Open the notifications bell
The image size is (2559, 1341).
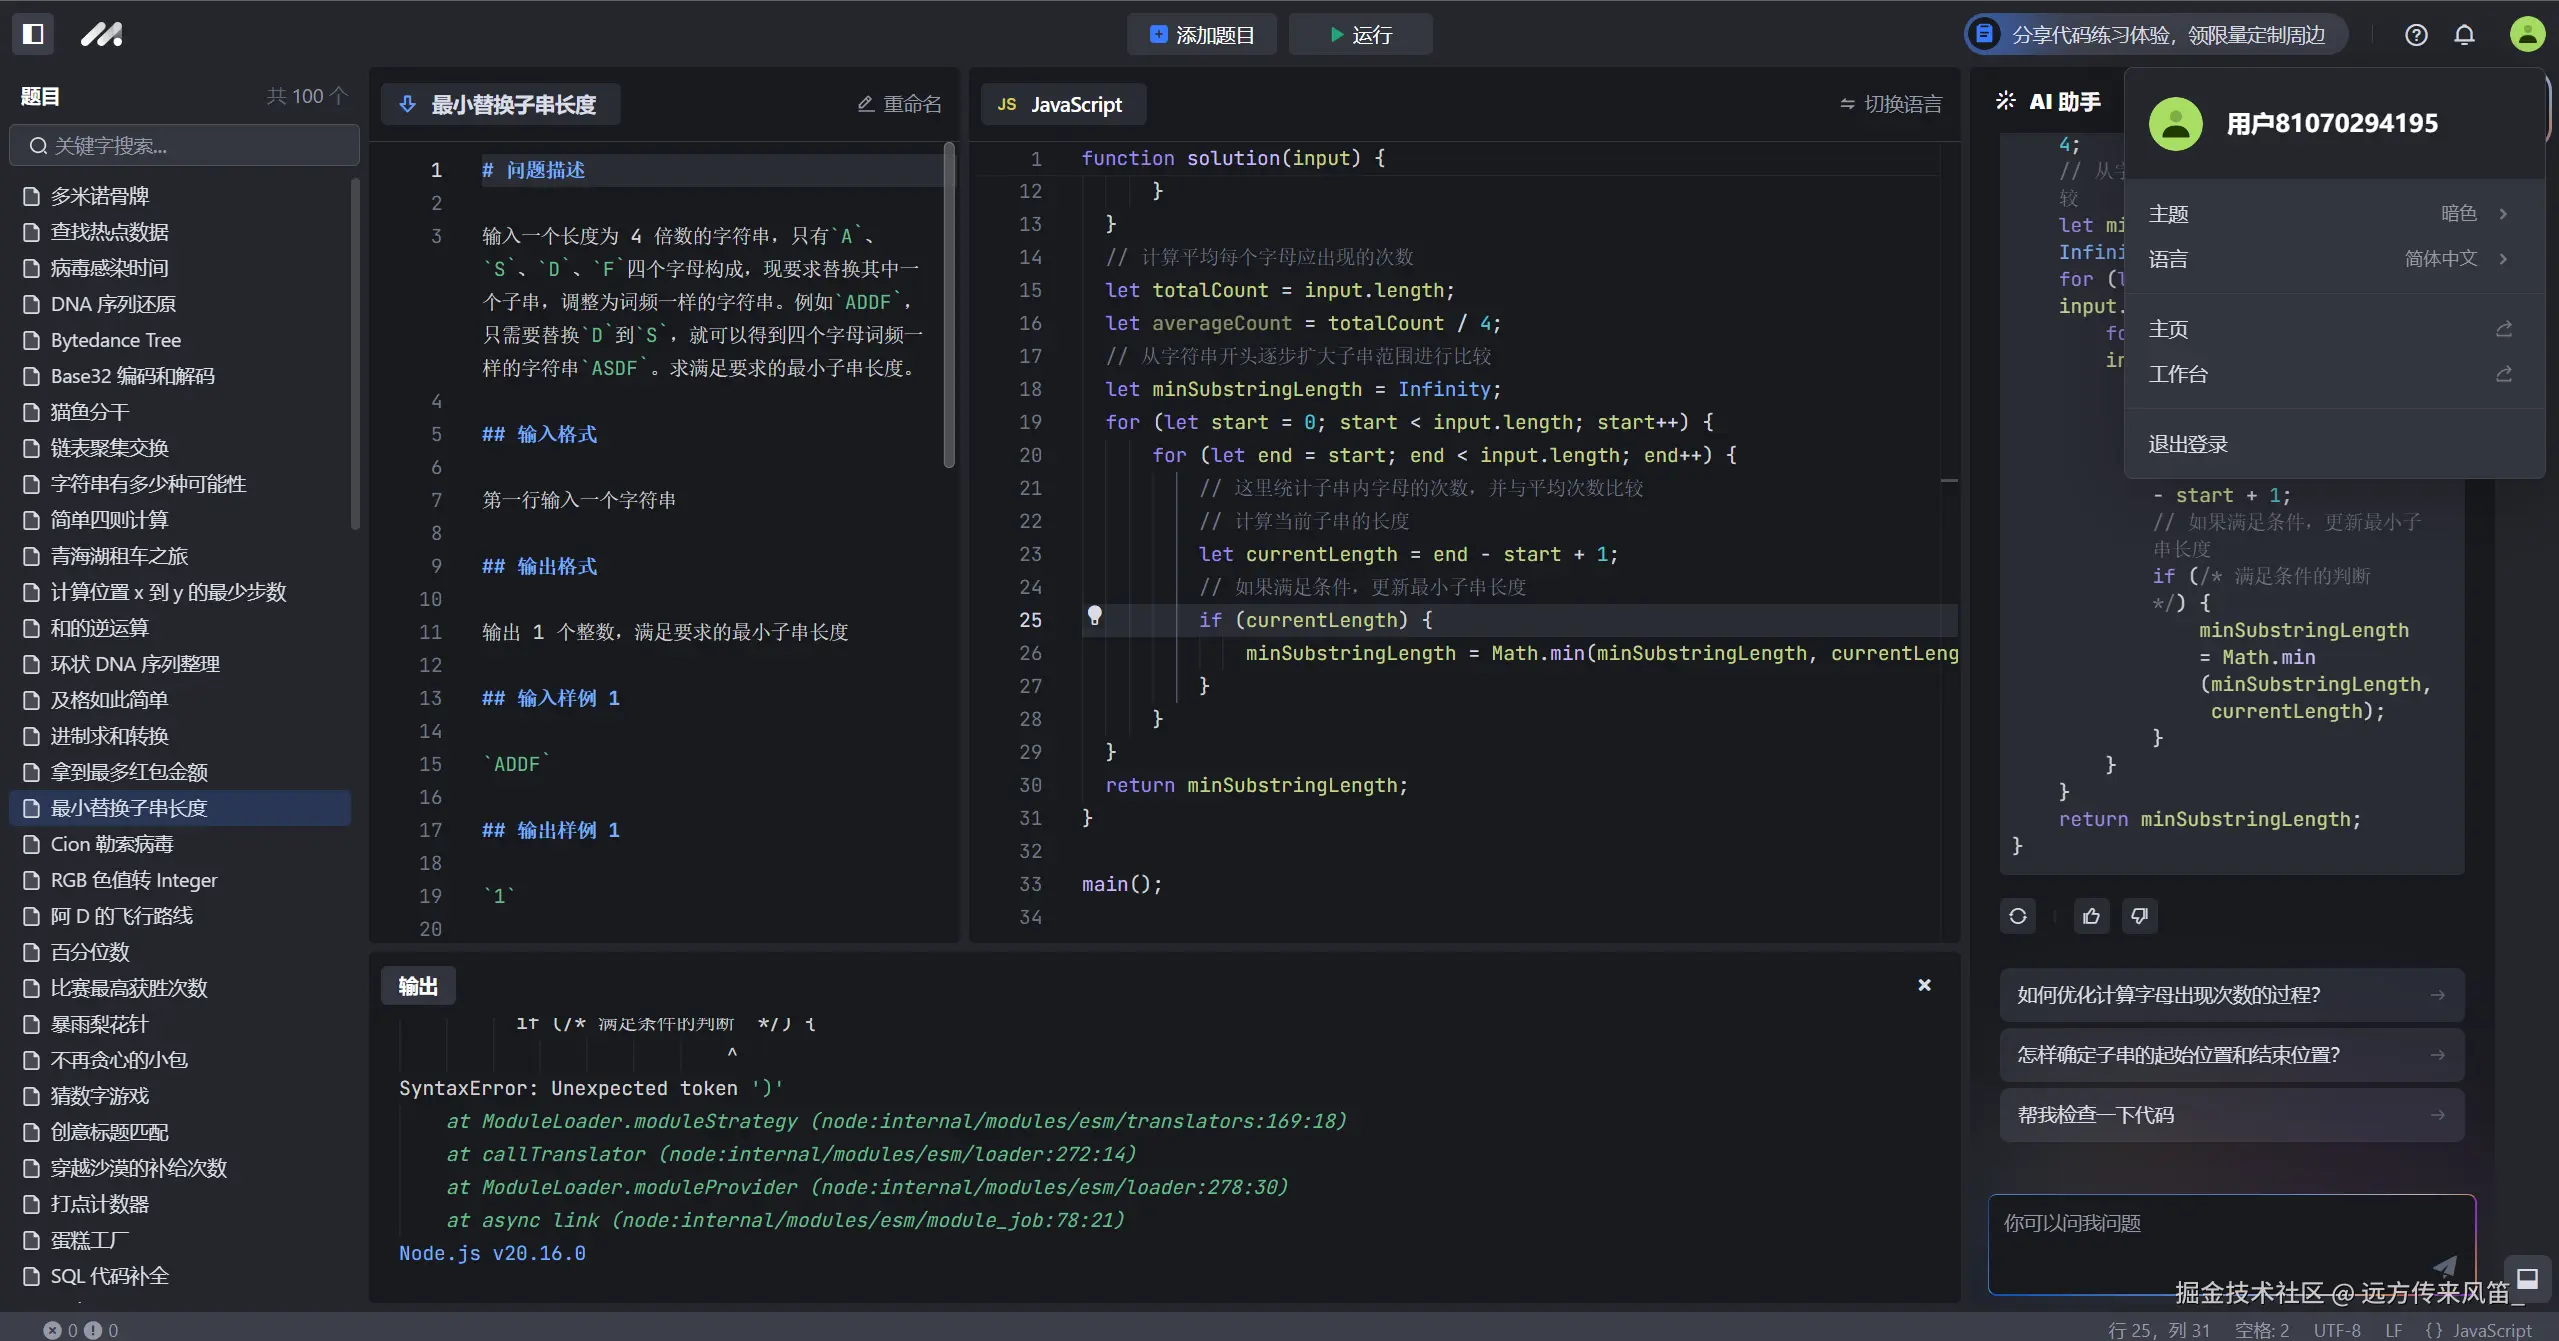coord(2464,35)
